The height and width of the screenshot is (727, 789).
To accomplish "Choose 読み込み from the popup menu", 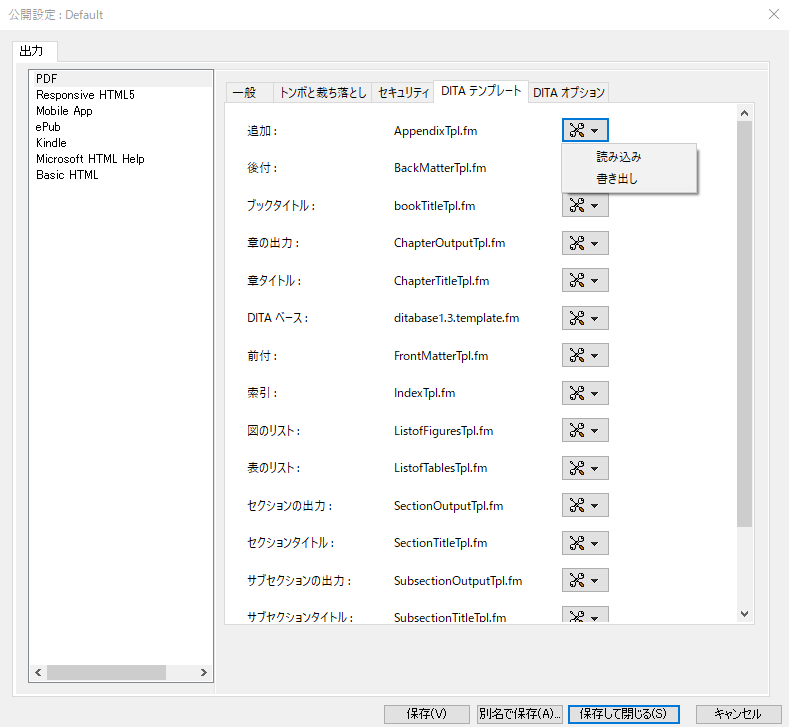I will [618, 157].
